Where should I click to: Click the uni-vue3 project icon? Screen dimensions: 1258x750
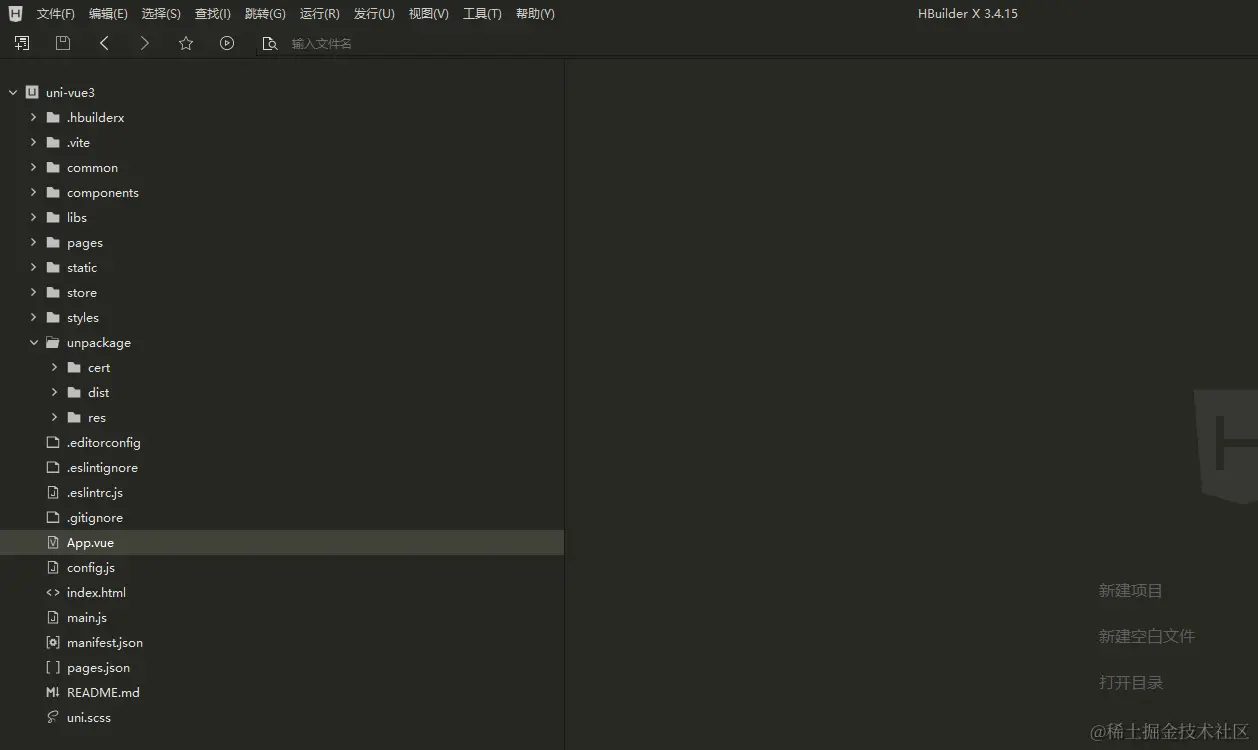(x=32, y=92)
